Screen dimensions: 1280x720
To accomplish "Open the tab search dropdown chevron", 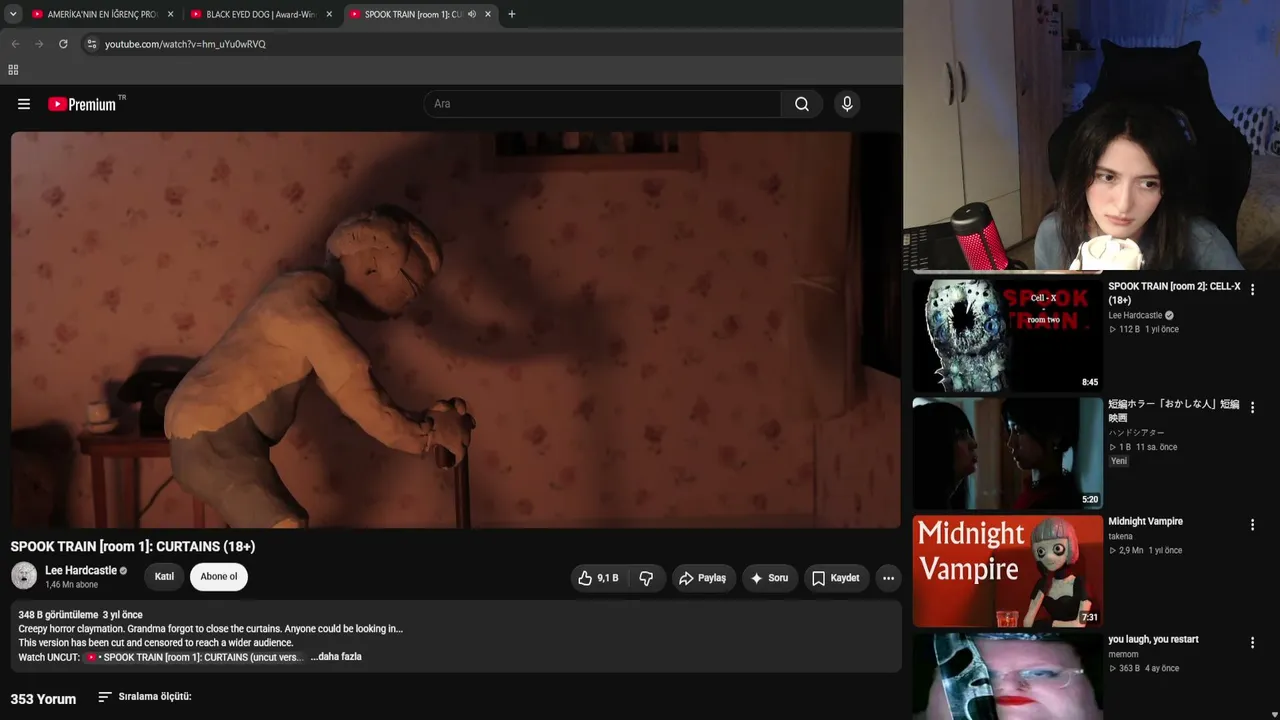I will pos(13,14).
